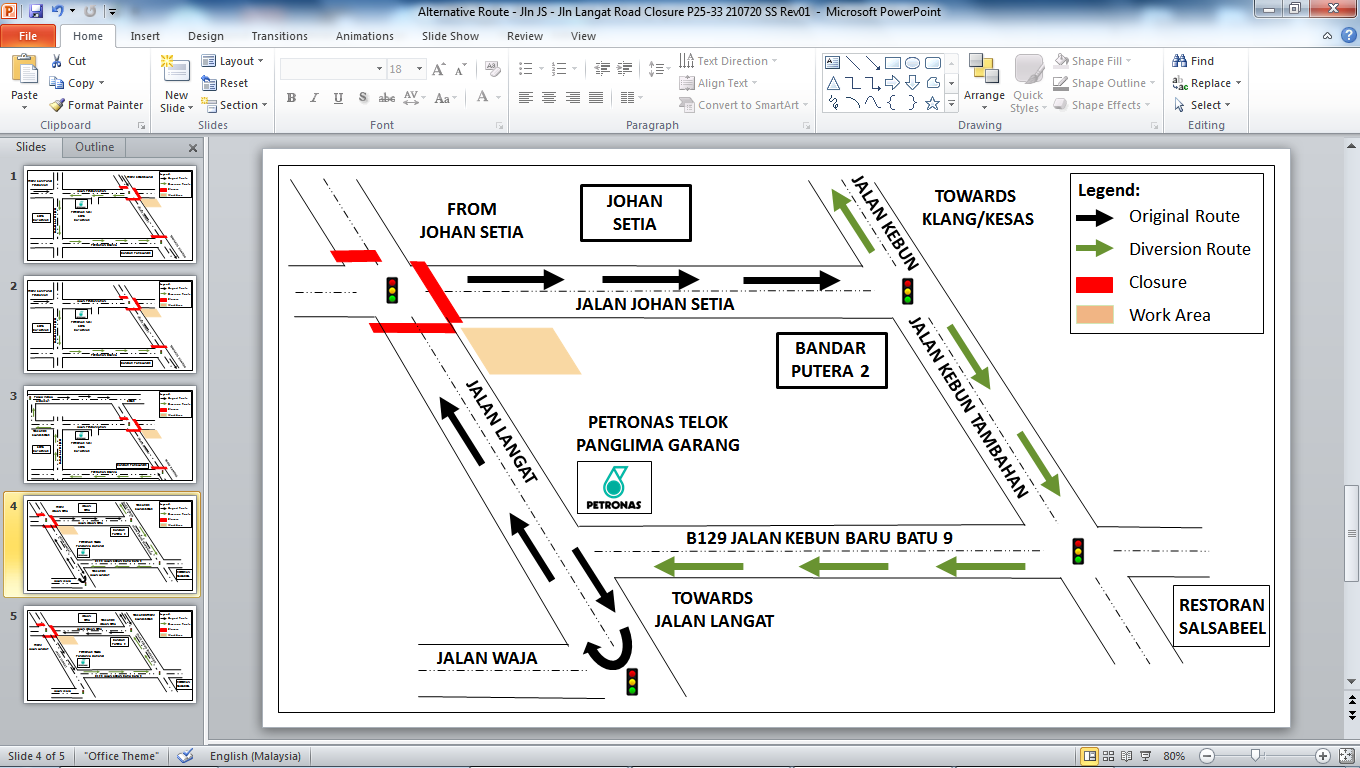
Task: Toggle Italic text formatting
Action: pos(315,98)
